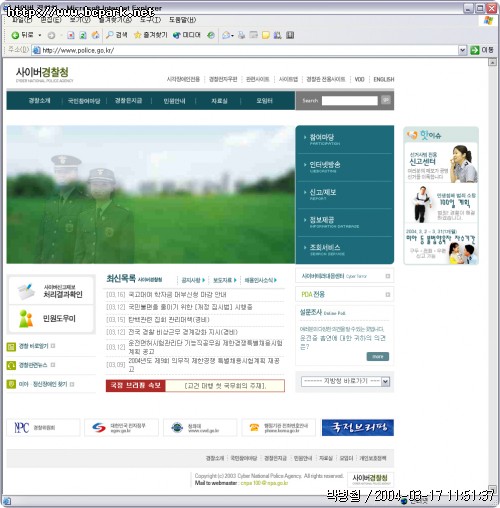Show browsing History from toolbar icon
Viewport: 500px width, 508px height.
211,35
